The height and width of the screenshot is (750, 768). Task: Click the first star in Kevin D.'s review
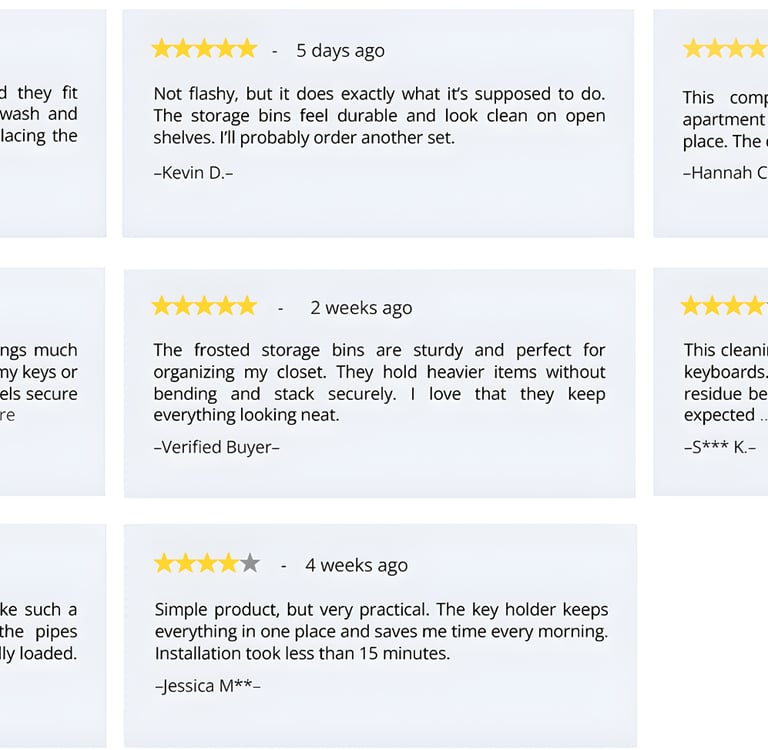161,49
